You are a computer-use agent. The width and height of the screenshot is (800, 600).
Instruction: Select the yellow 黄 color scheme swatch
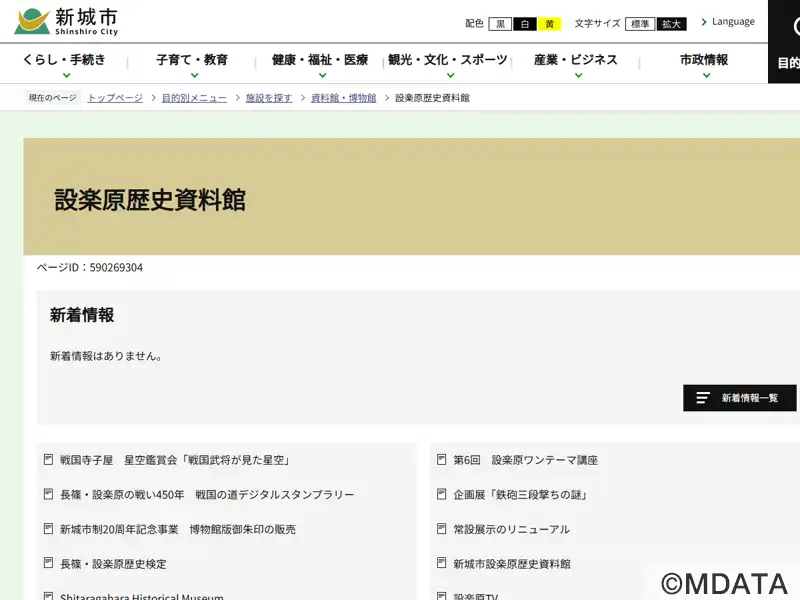click(x=550, y=24)
